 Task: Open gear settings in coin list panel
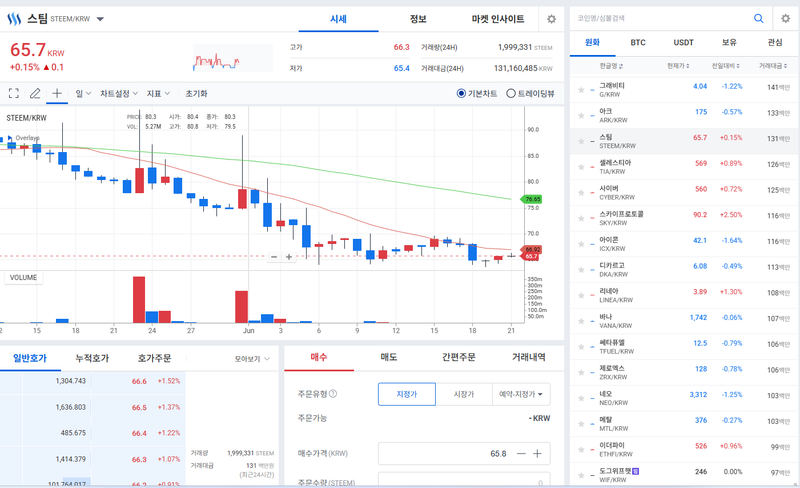(785, 18)
